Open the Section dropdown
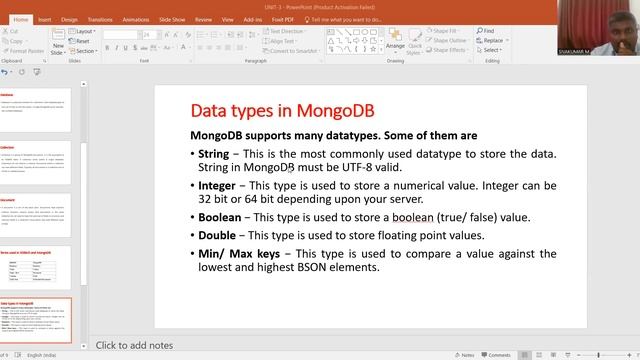Viewport: 640px width, 360px height. (x=83, y=51)
